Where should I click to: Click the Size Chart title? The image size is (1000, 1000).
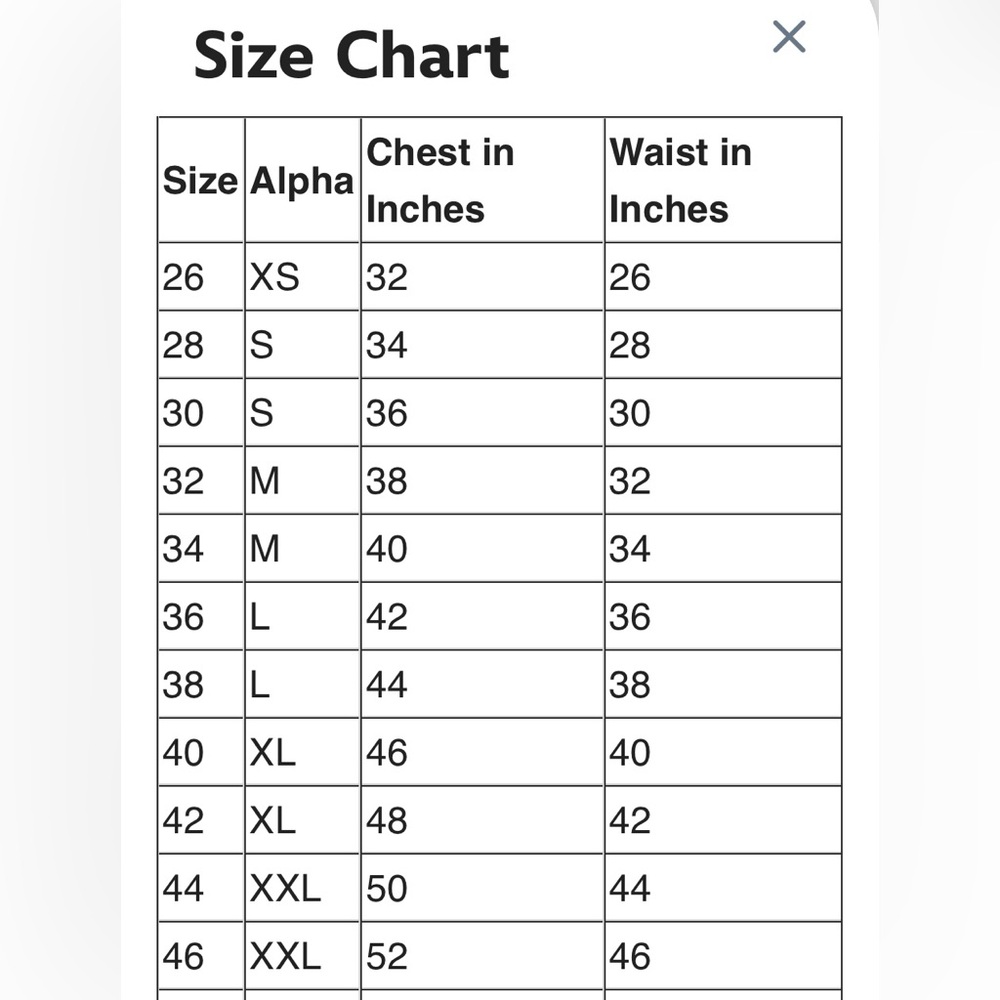(x=351, y=55)
